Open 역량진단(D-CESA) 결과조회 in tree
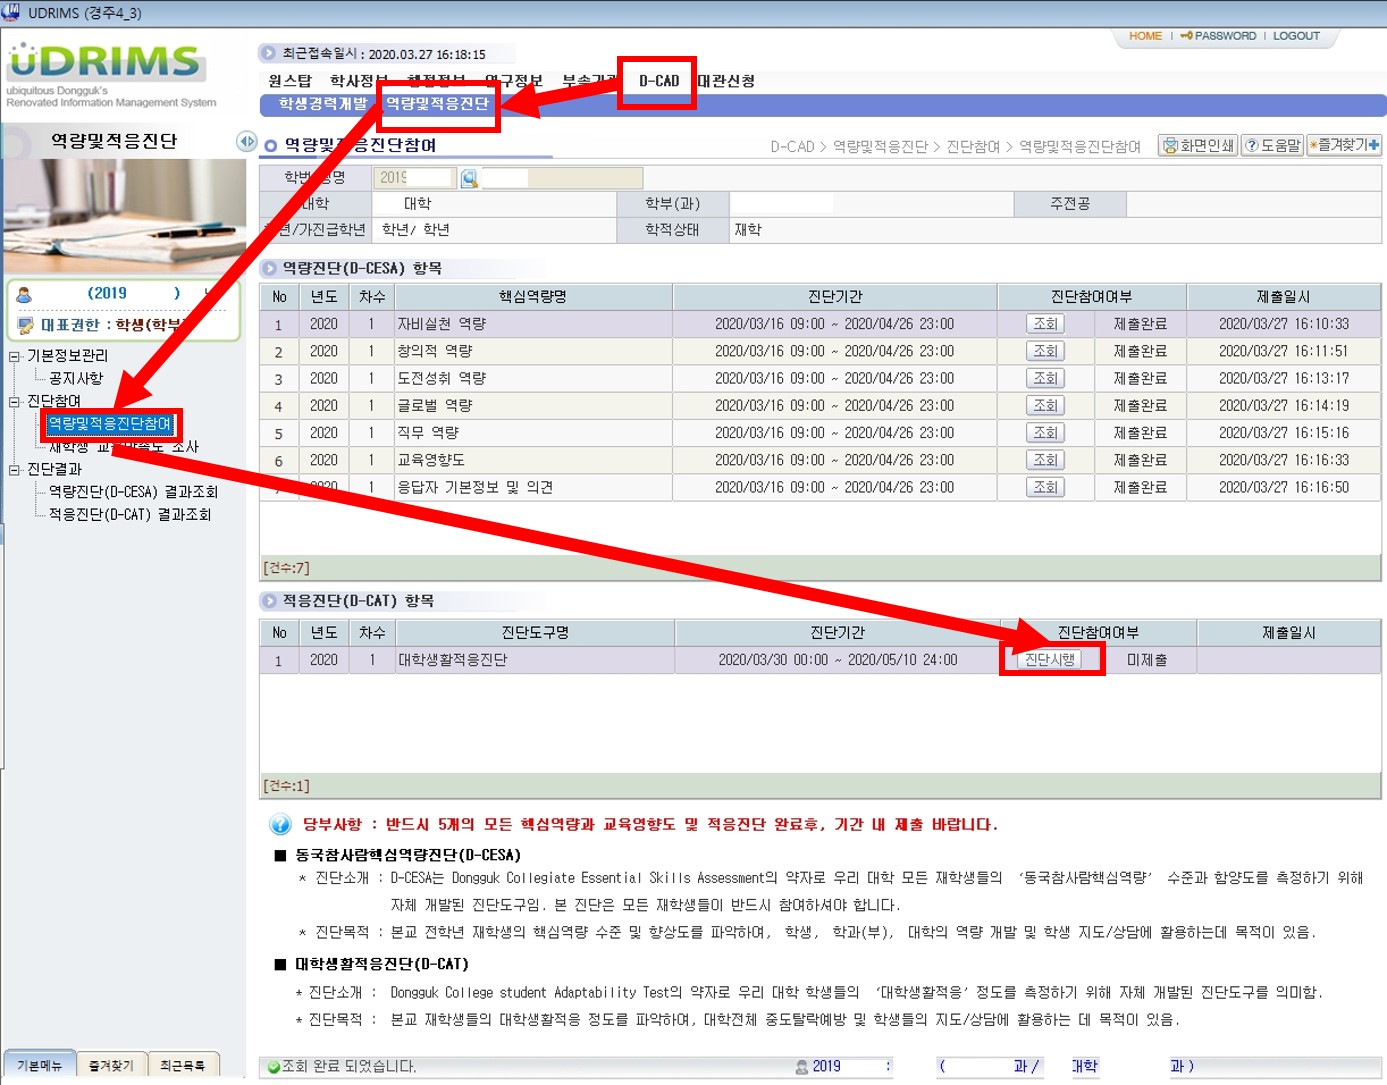The height and width of the screenshot is (1085, 1387). click(133, 492)
